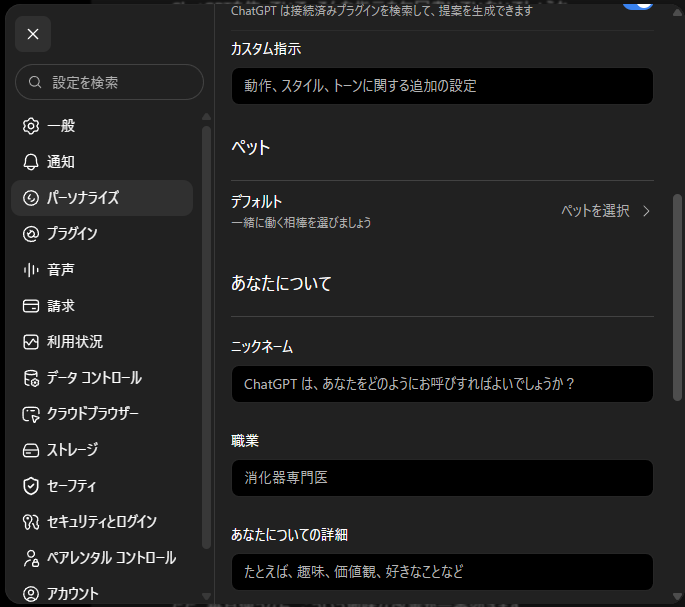Open the 通知 settings section
This screenshot has height=607, width=685.
[x=102, y=162]
